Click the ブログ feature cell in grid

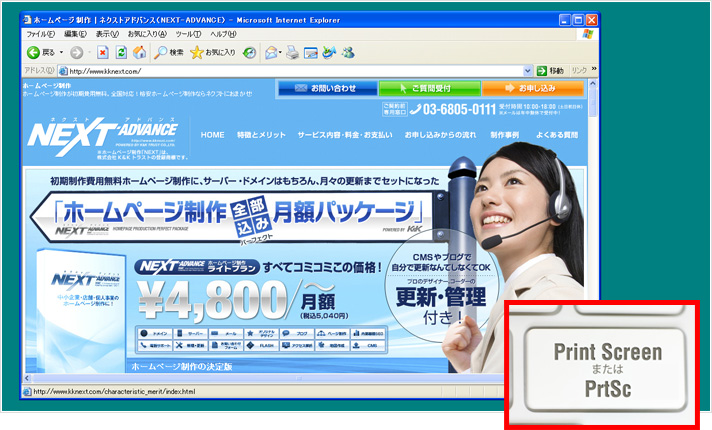coord(297,333)
